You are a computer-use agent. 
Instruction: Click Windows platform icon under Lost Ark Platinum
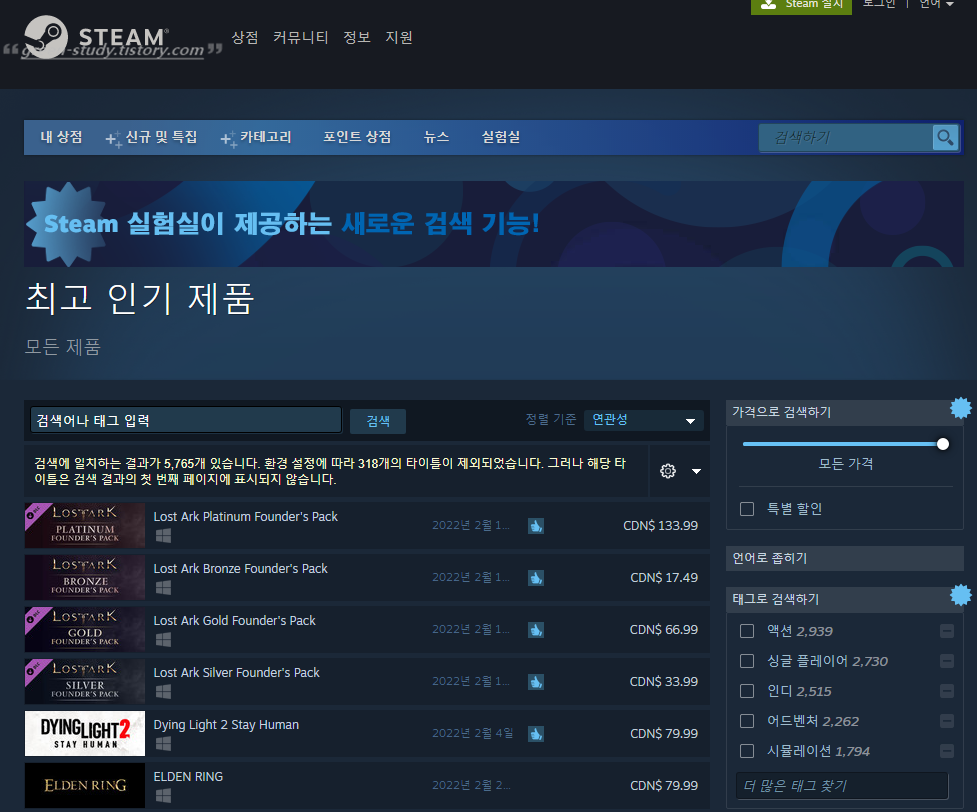tap(163, 535)
